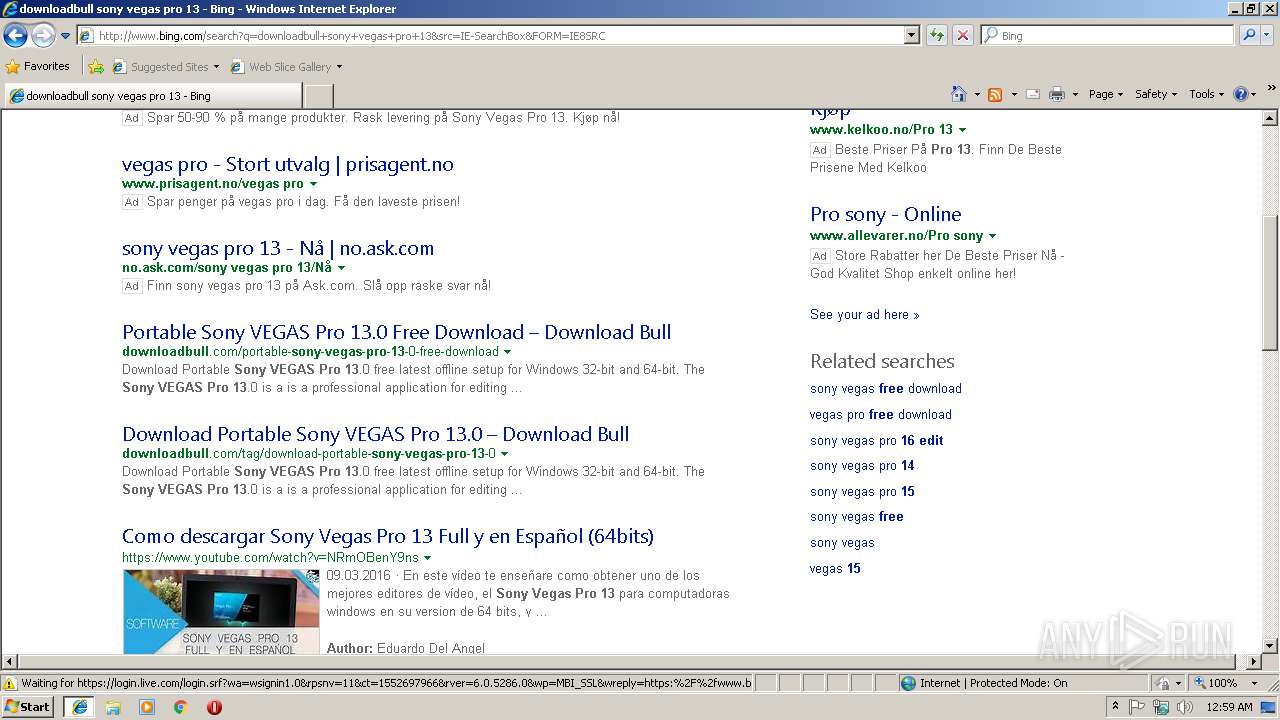Open 'Pro sony - Online' ad link
1280x720 pixels.
pos(885,214)
